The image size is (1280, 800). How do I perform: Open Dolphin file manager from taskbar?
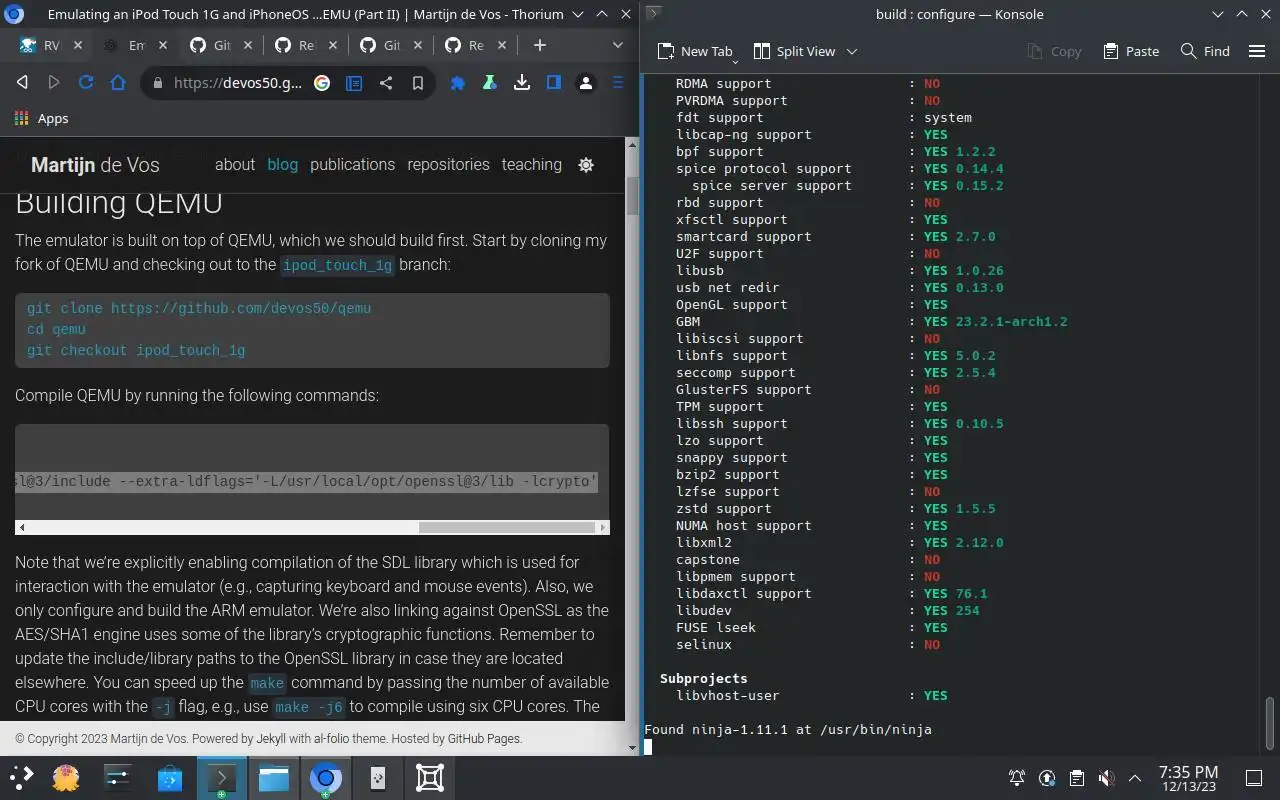(273, 778)
